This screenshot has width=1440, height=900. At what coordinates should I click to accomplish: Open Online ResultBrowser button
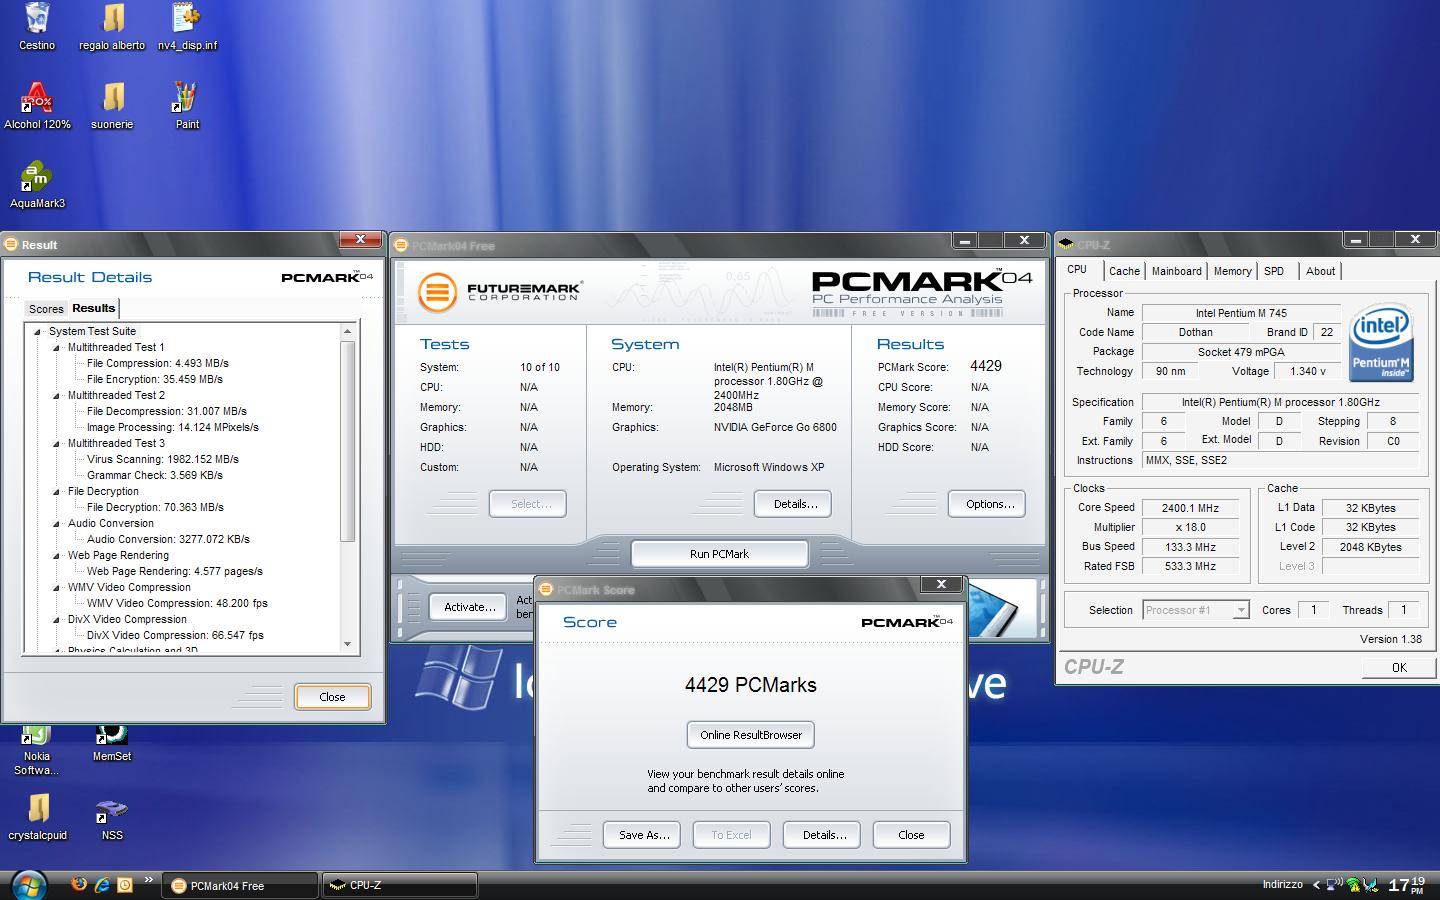pyautogui.click(x=751, y=735)
